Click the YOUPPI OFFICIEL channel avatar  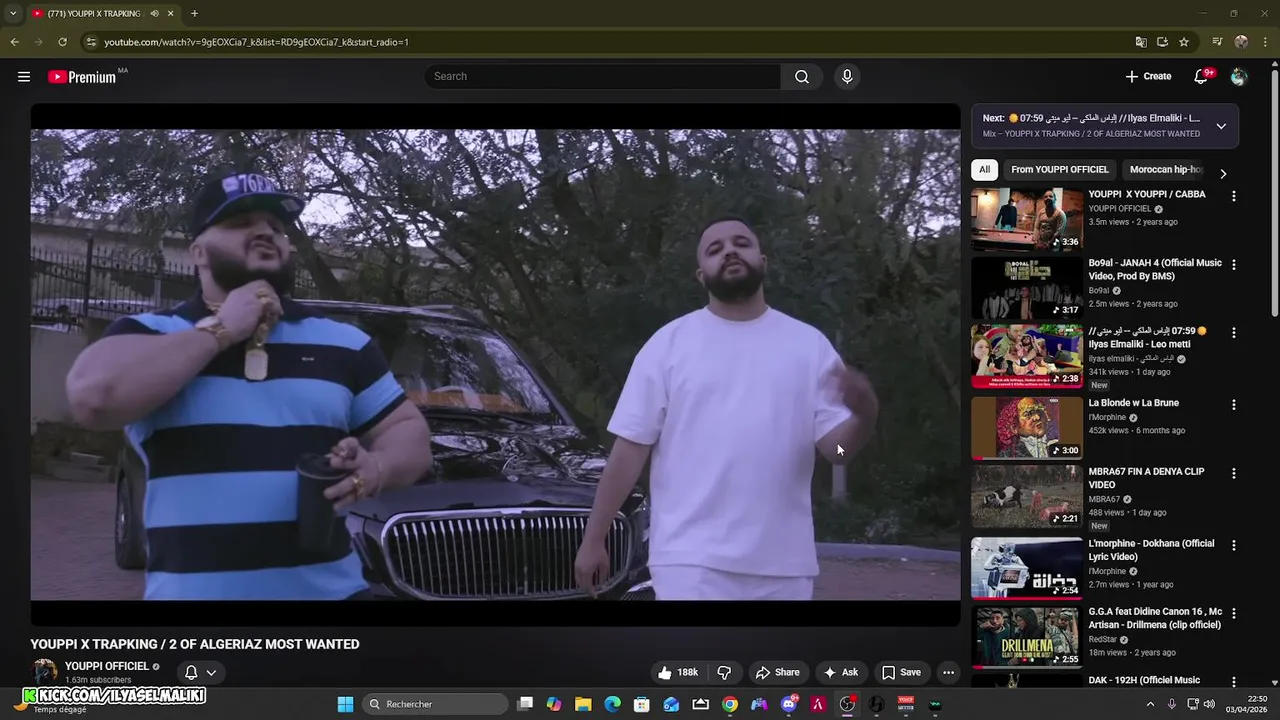tap(45, 672)
